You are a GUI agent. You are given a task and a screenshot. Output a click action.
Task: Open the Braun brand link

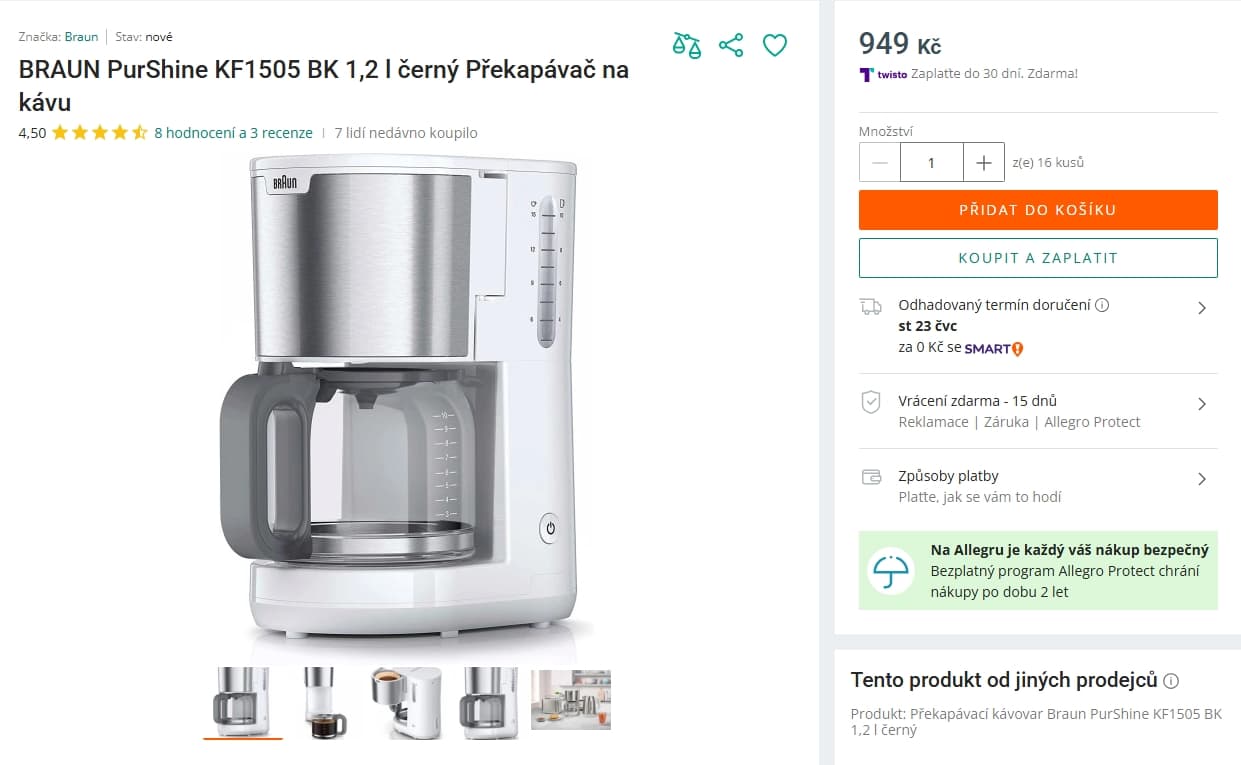click(x=81, y=36)
